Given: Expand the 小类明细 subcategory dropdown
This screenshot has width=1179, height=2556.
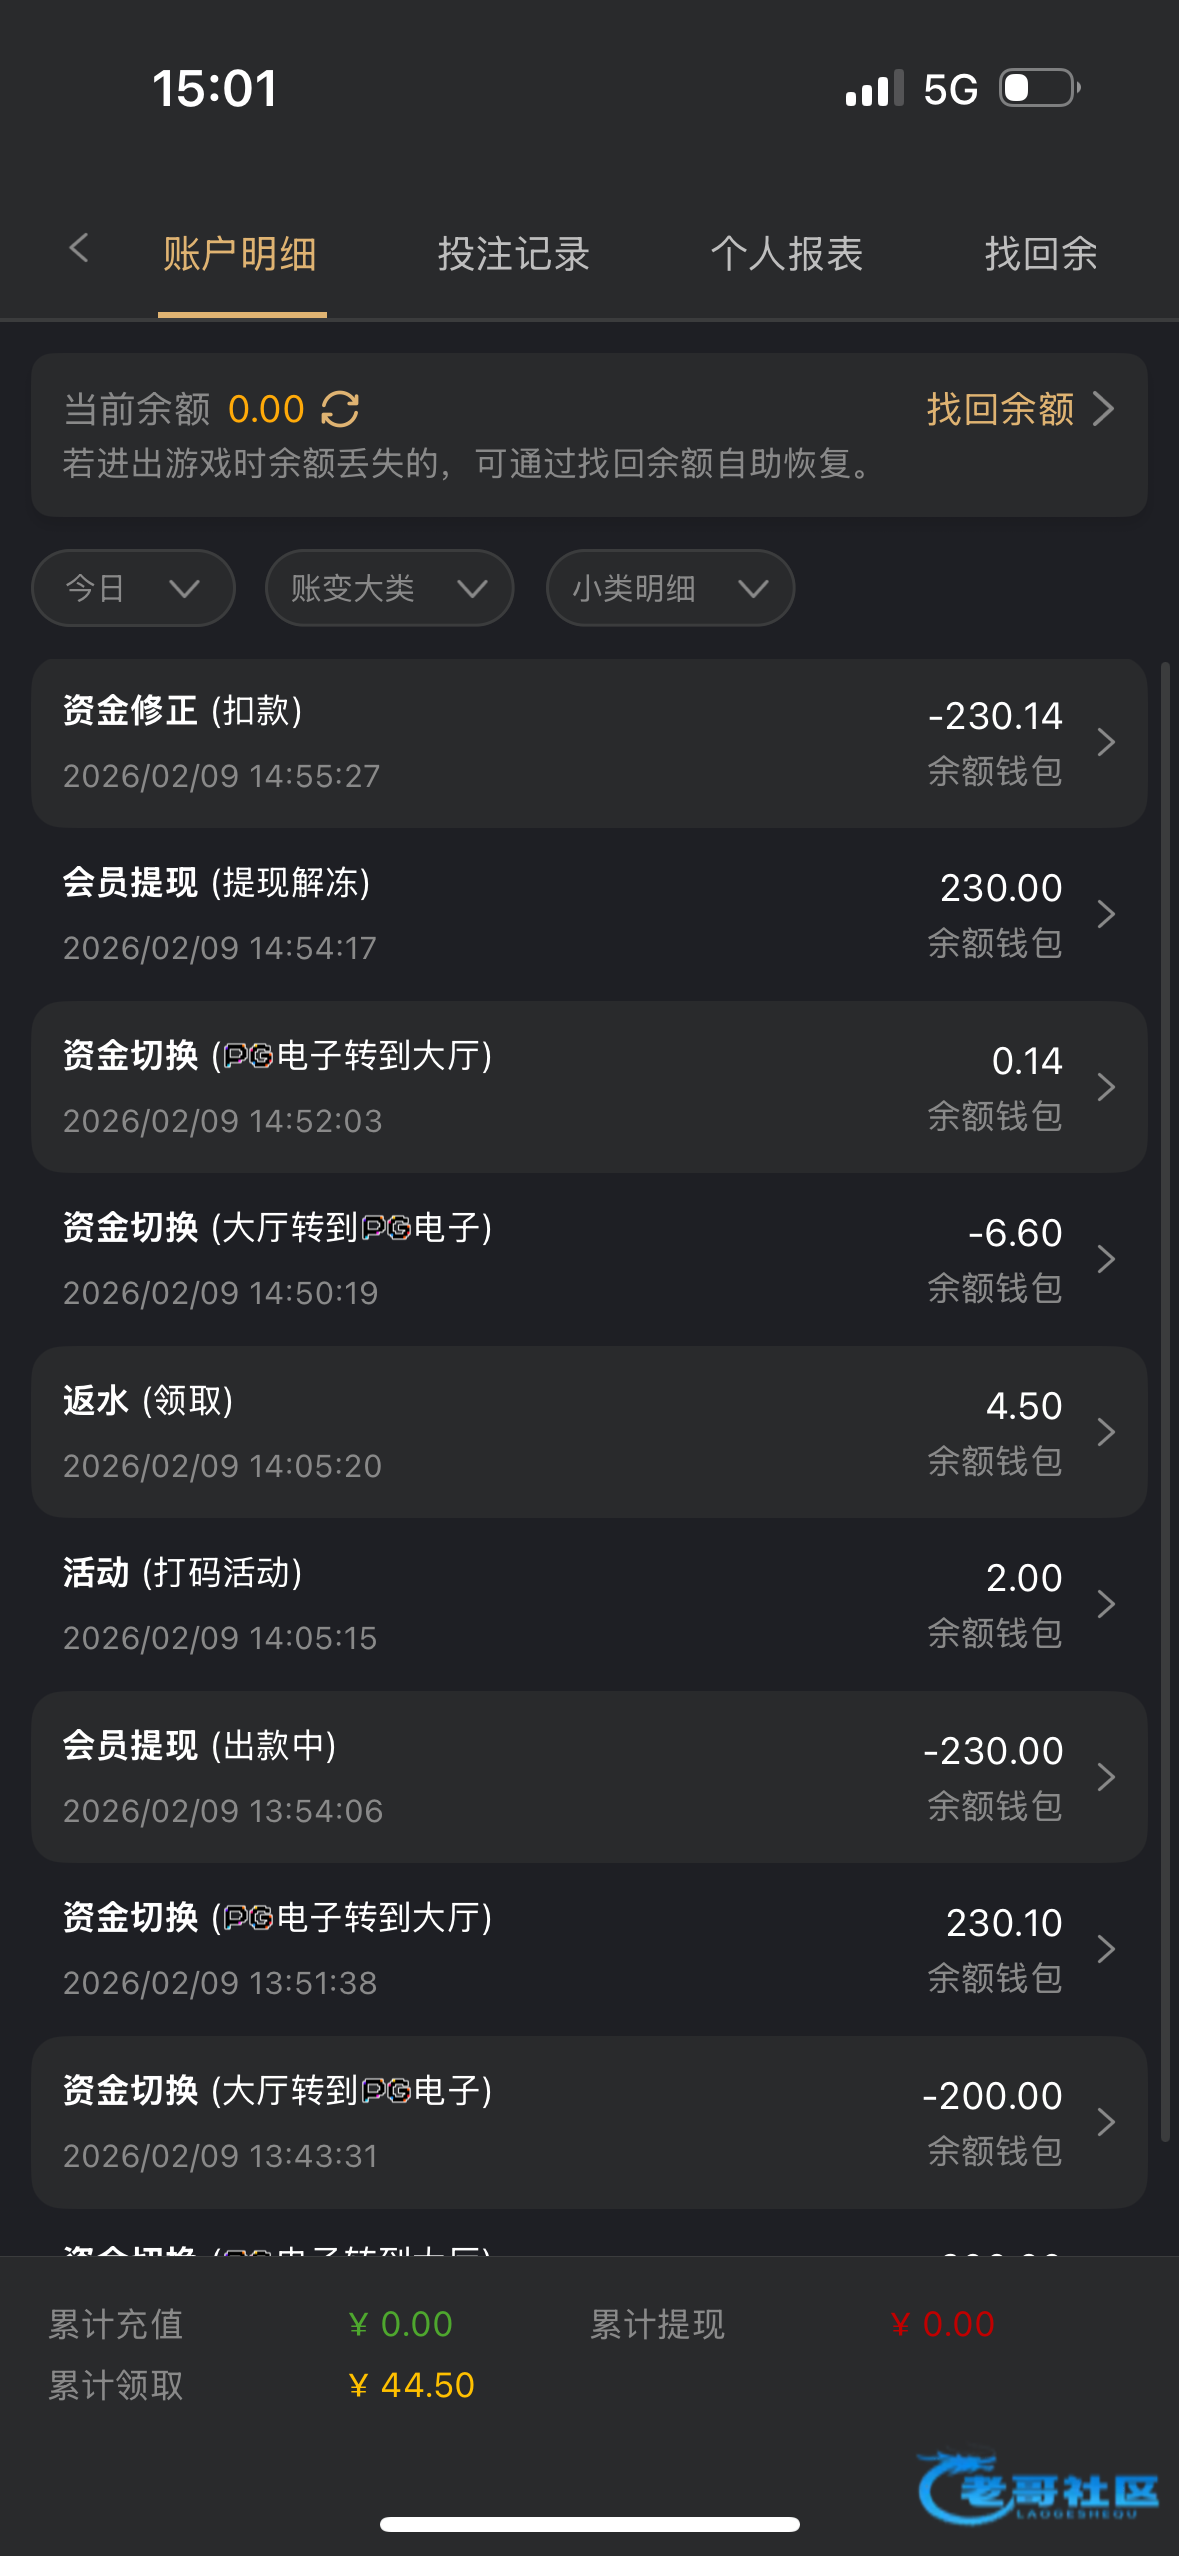Looking at the screenshot, I should tap(670, 588).
